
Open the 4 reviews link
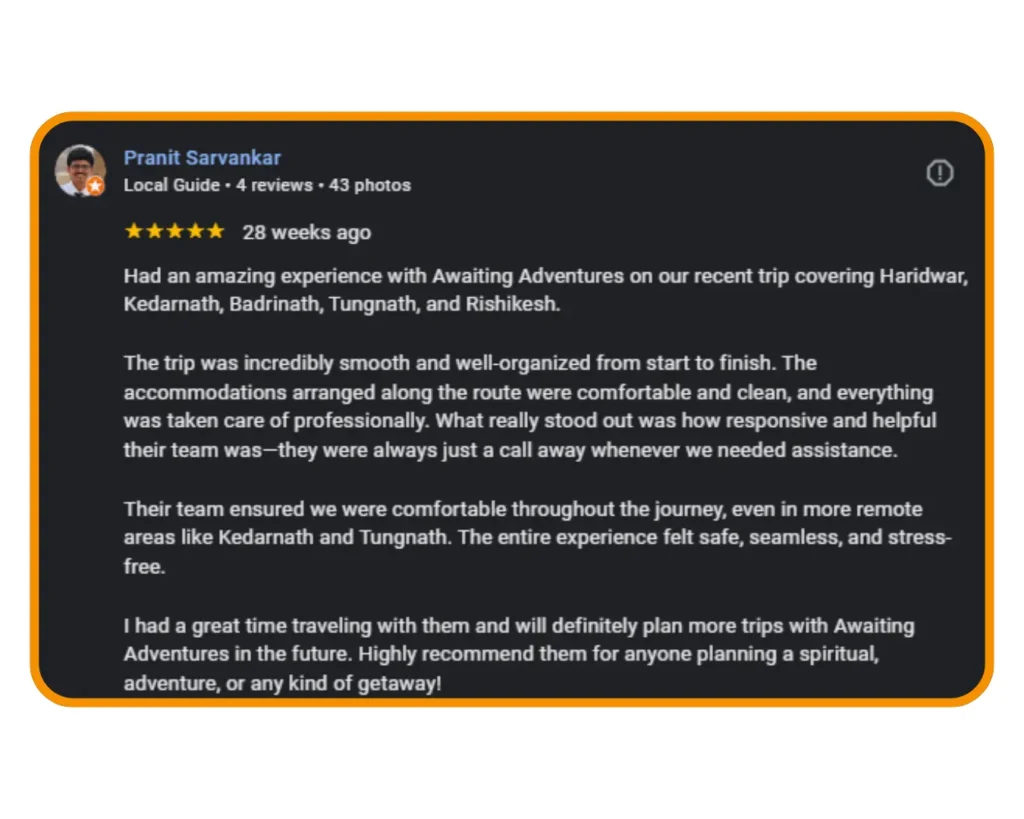coord(275,185)
